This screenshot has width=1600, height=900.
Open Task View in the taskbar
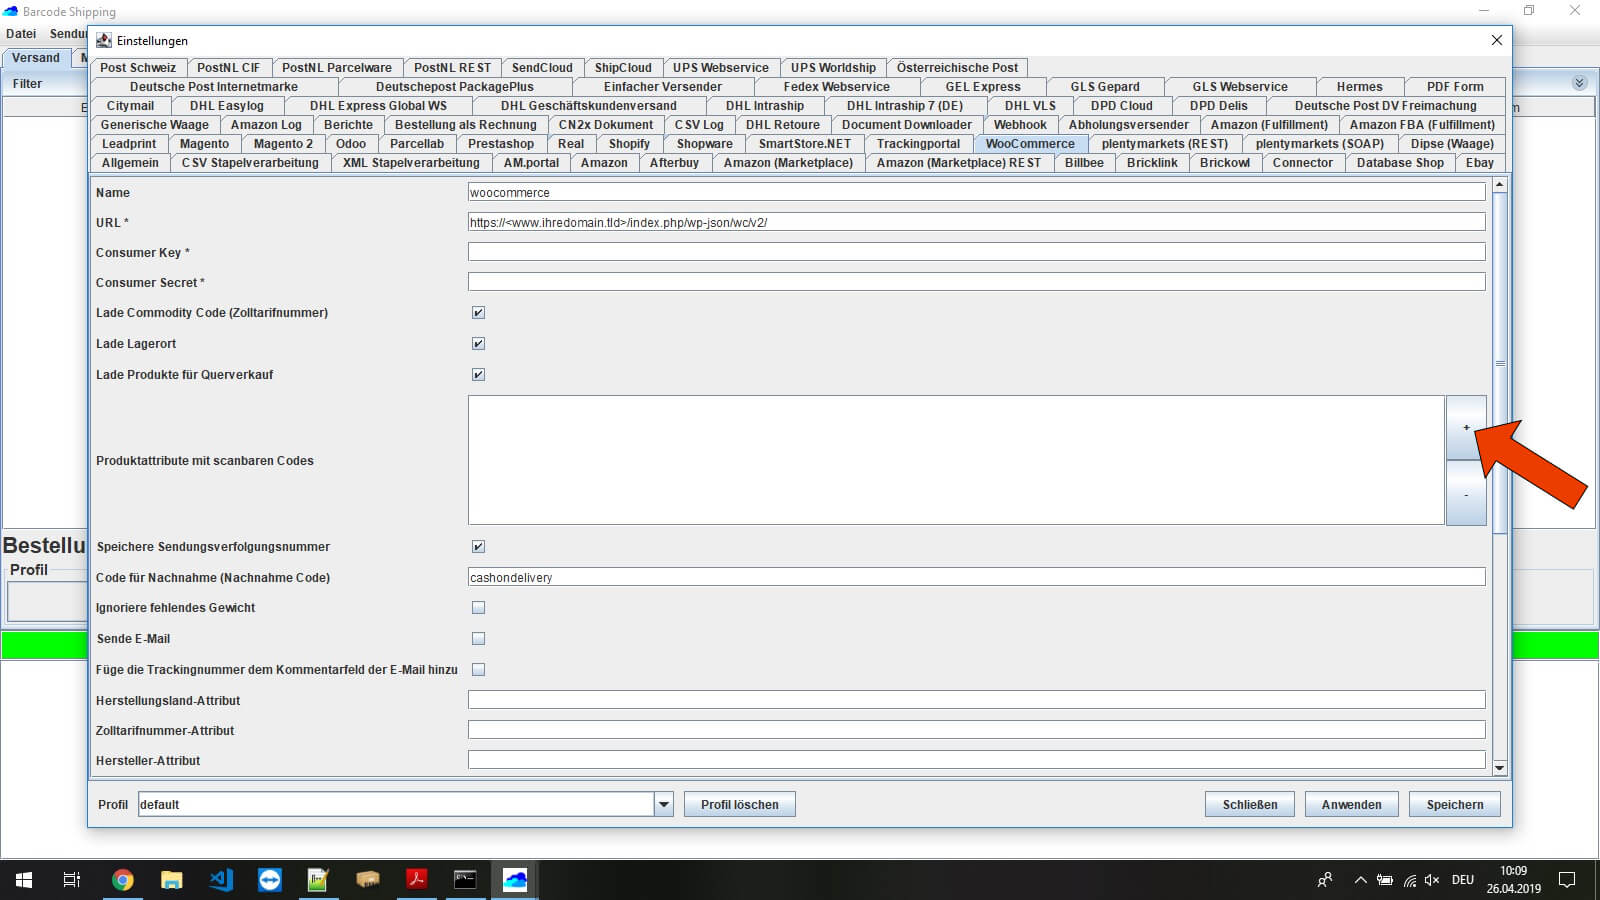point(72,880)
